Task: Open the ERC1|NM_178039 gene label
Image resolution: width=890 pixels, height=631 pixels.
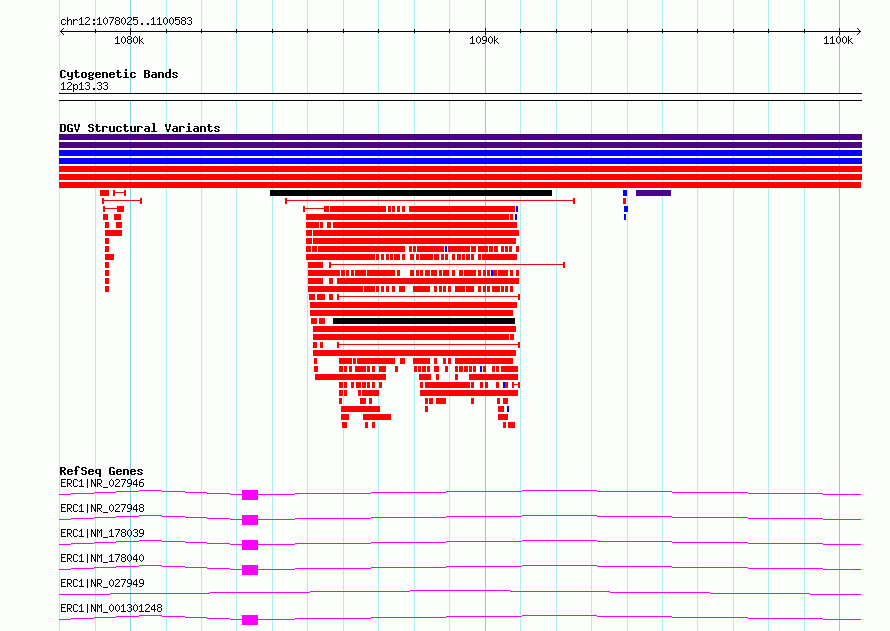Action: (x=102, y=533)
